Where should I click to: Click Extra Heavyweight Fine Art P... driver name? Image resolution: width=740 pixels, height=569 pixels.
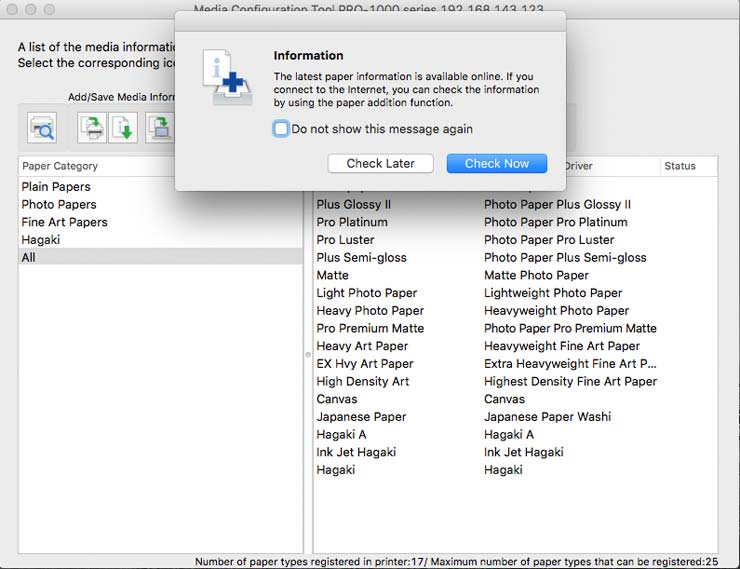[570, 364]
